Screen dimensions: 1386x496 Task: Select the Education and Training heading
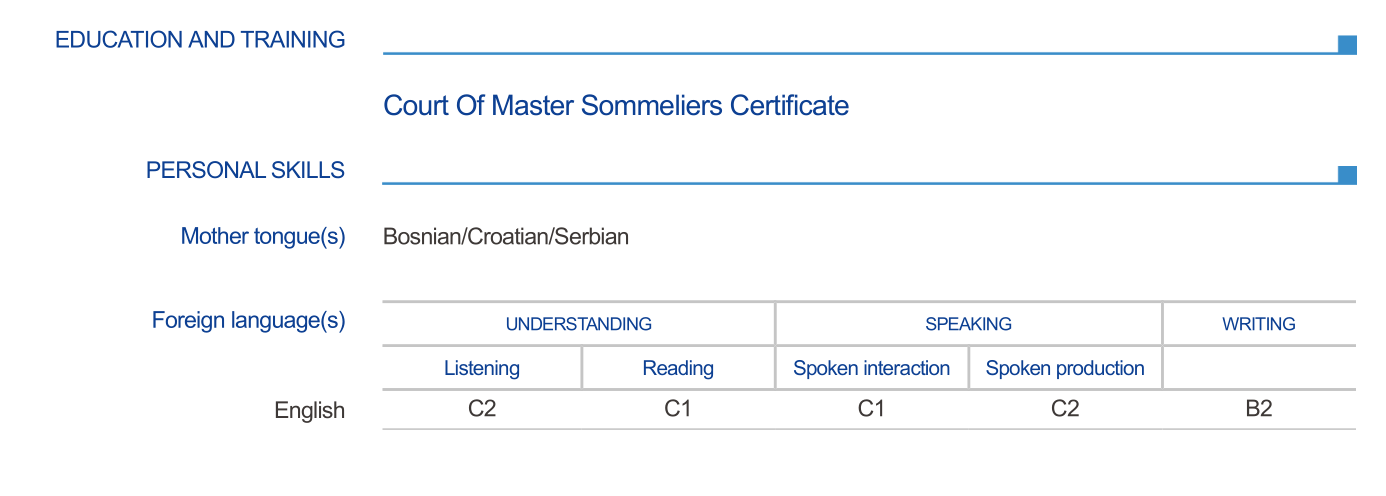(200, 40)
